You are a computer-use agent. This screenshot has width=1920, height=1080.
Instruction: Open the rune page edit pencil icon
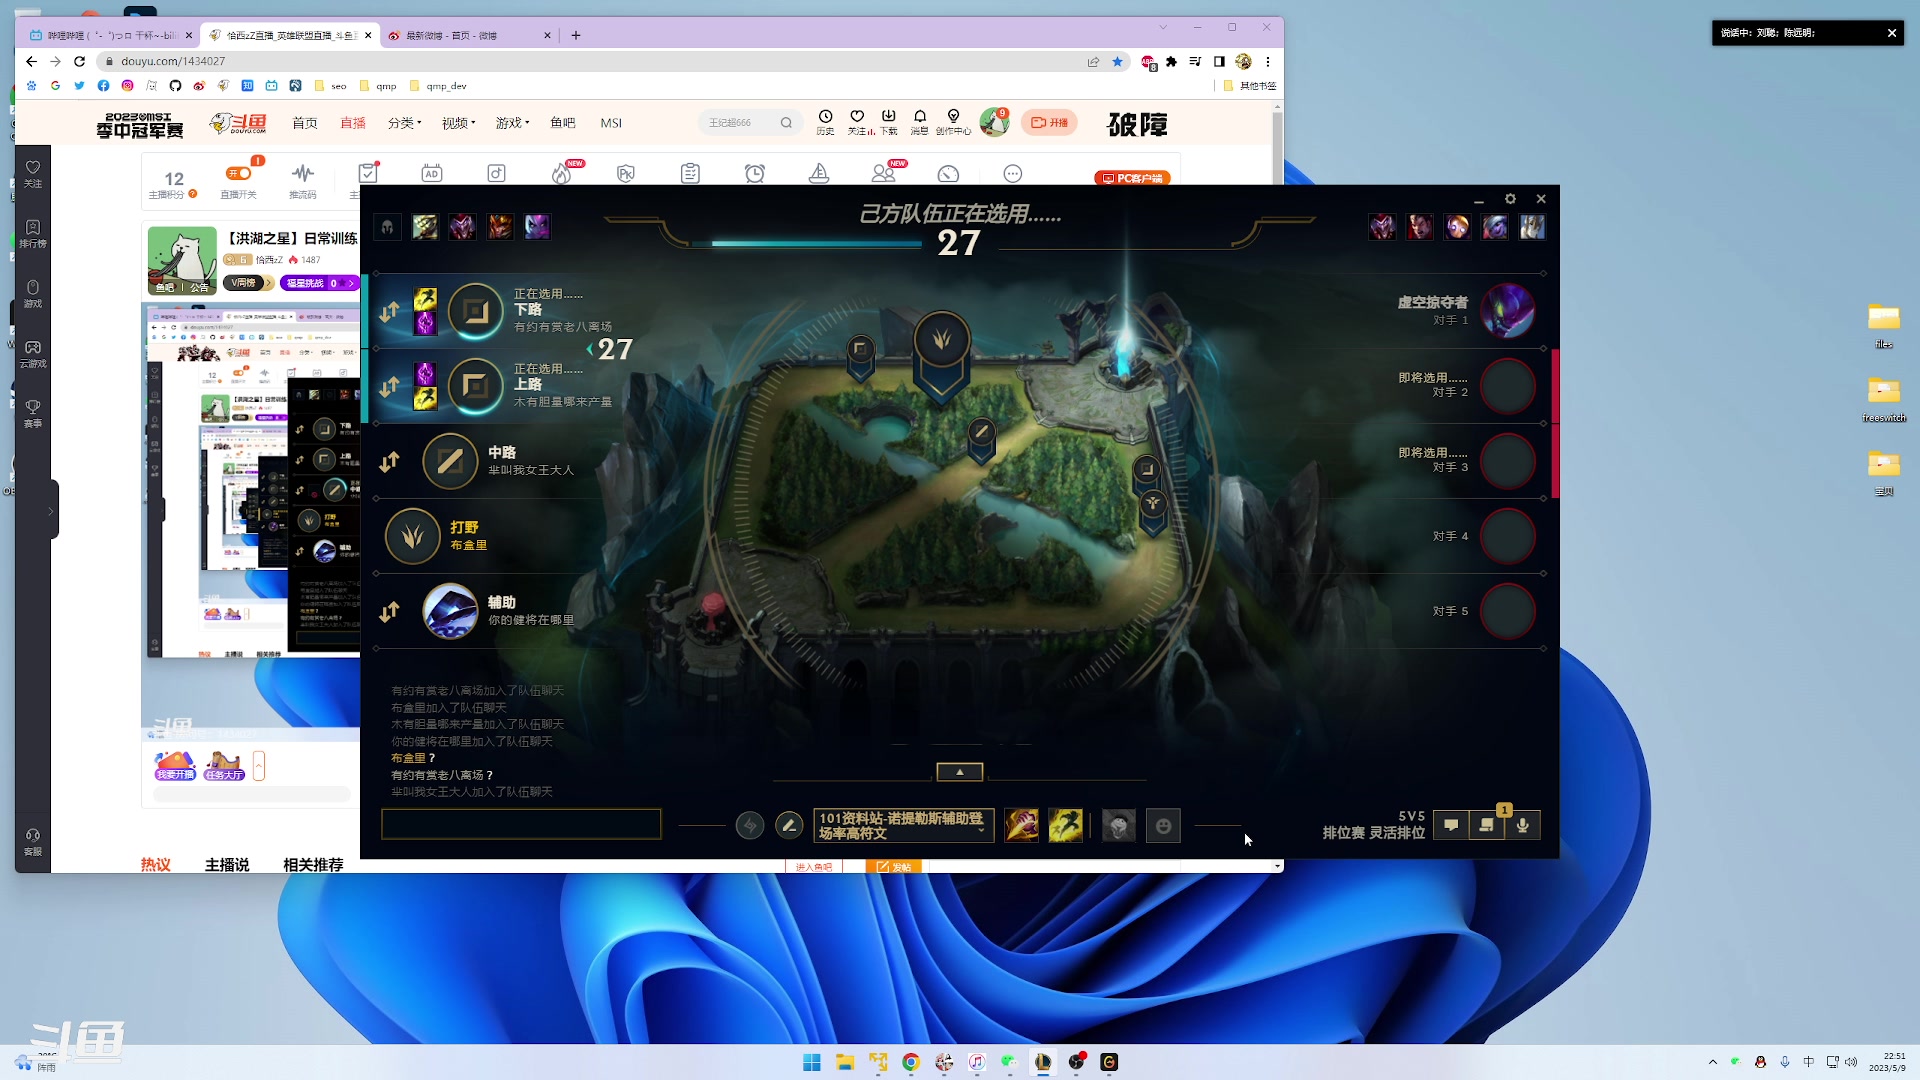coord(789,826)
